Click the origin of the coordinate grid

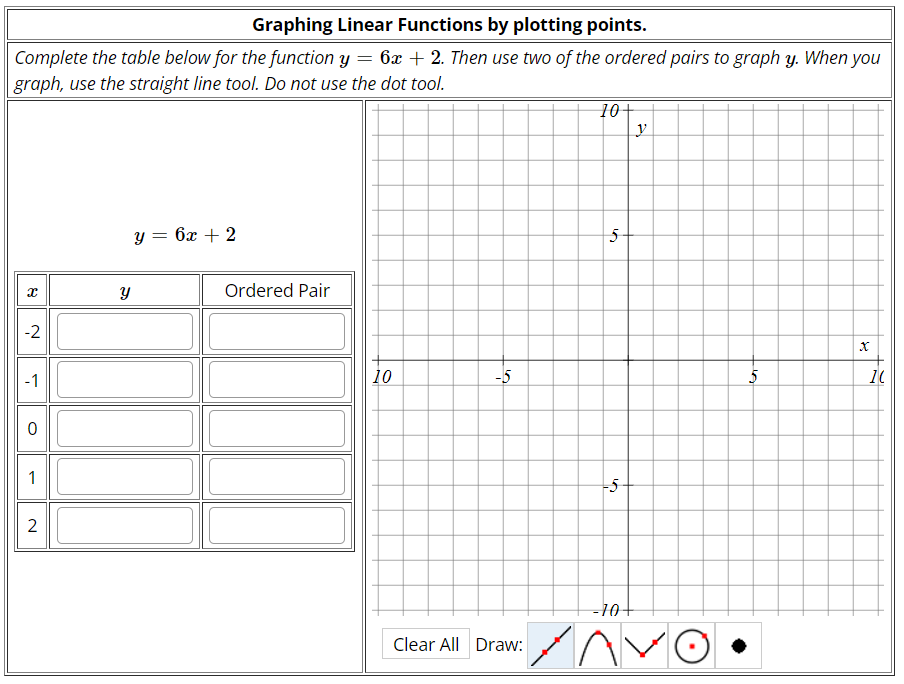click(628, 362)
